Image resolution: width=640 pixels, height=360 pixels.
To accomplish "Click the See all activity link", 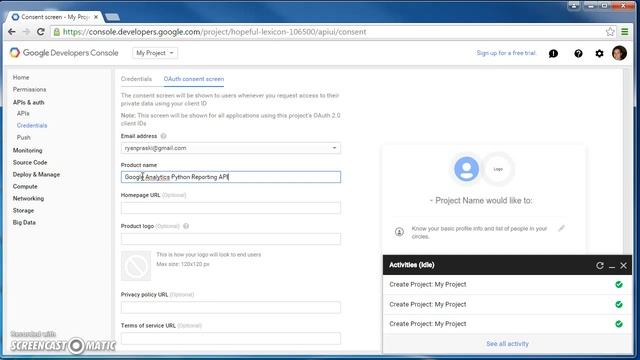I will [507, 344].
